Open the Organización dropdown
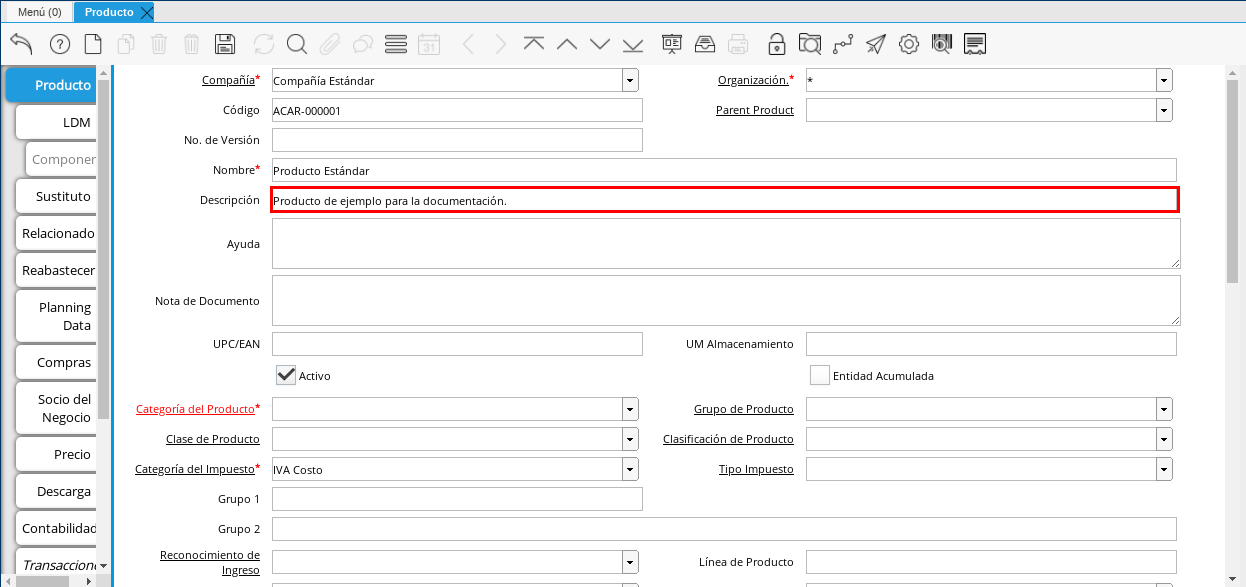This screenshot has height=587, width=1246. click(1164, 80)
